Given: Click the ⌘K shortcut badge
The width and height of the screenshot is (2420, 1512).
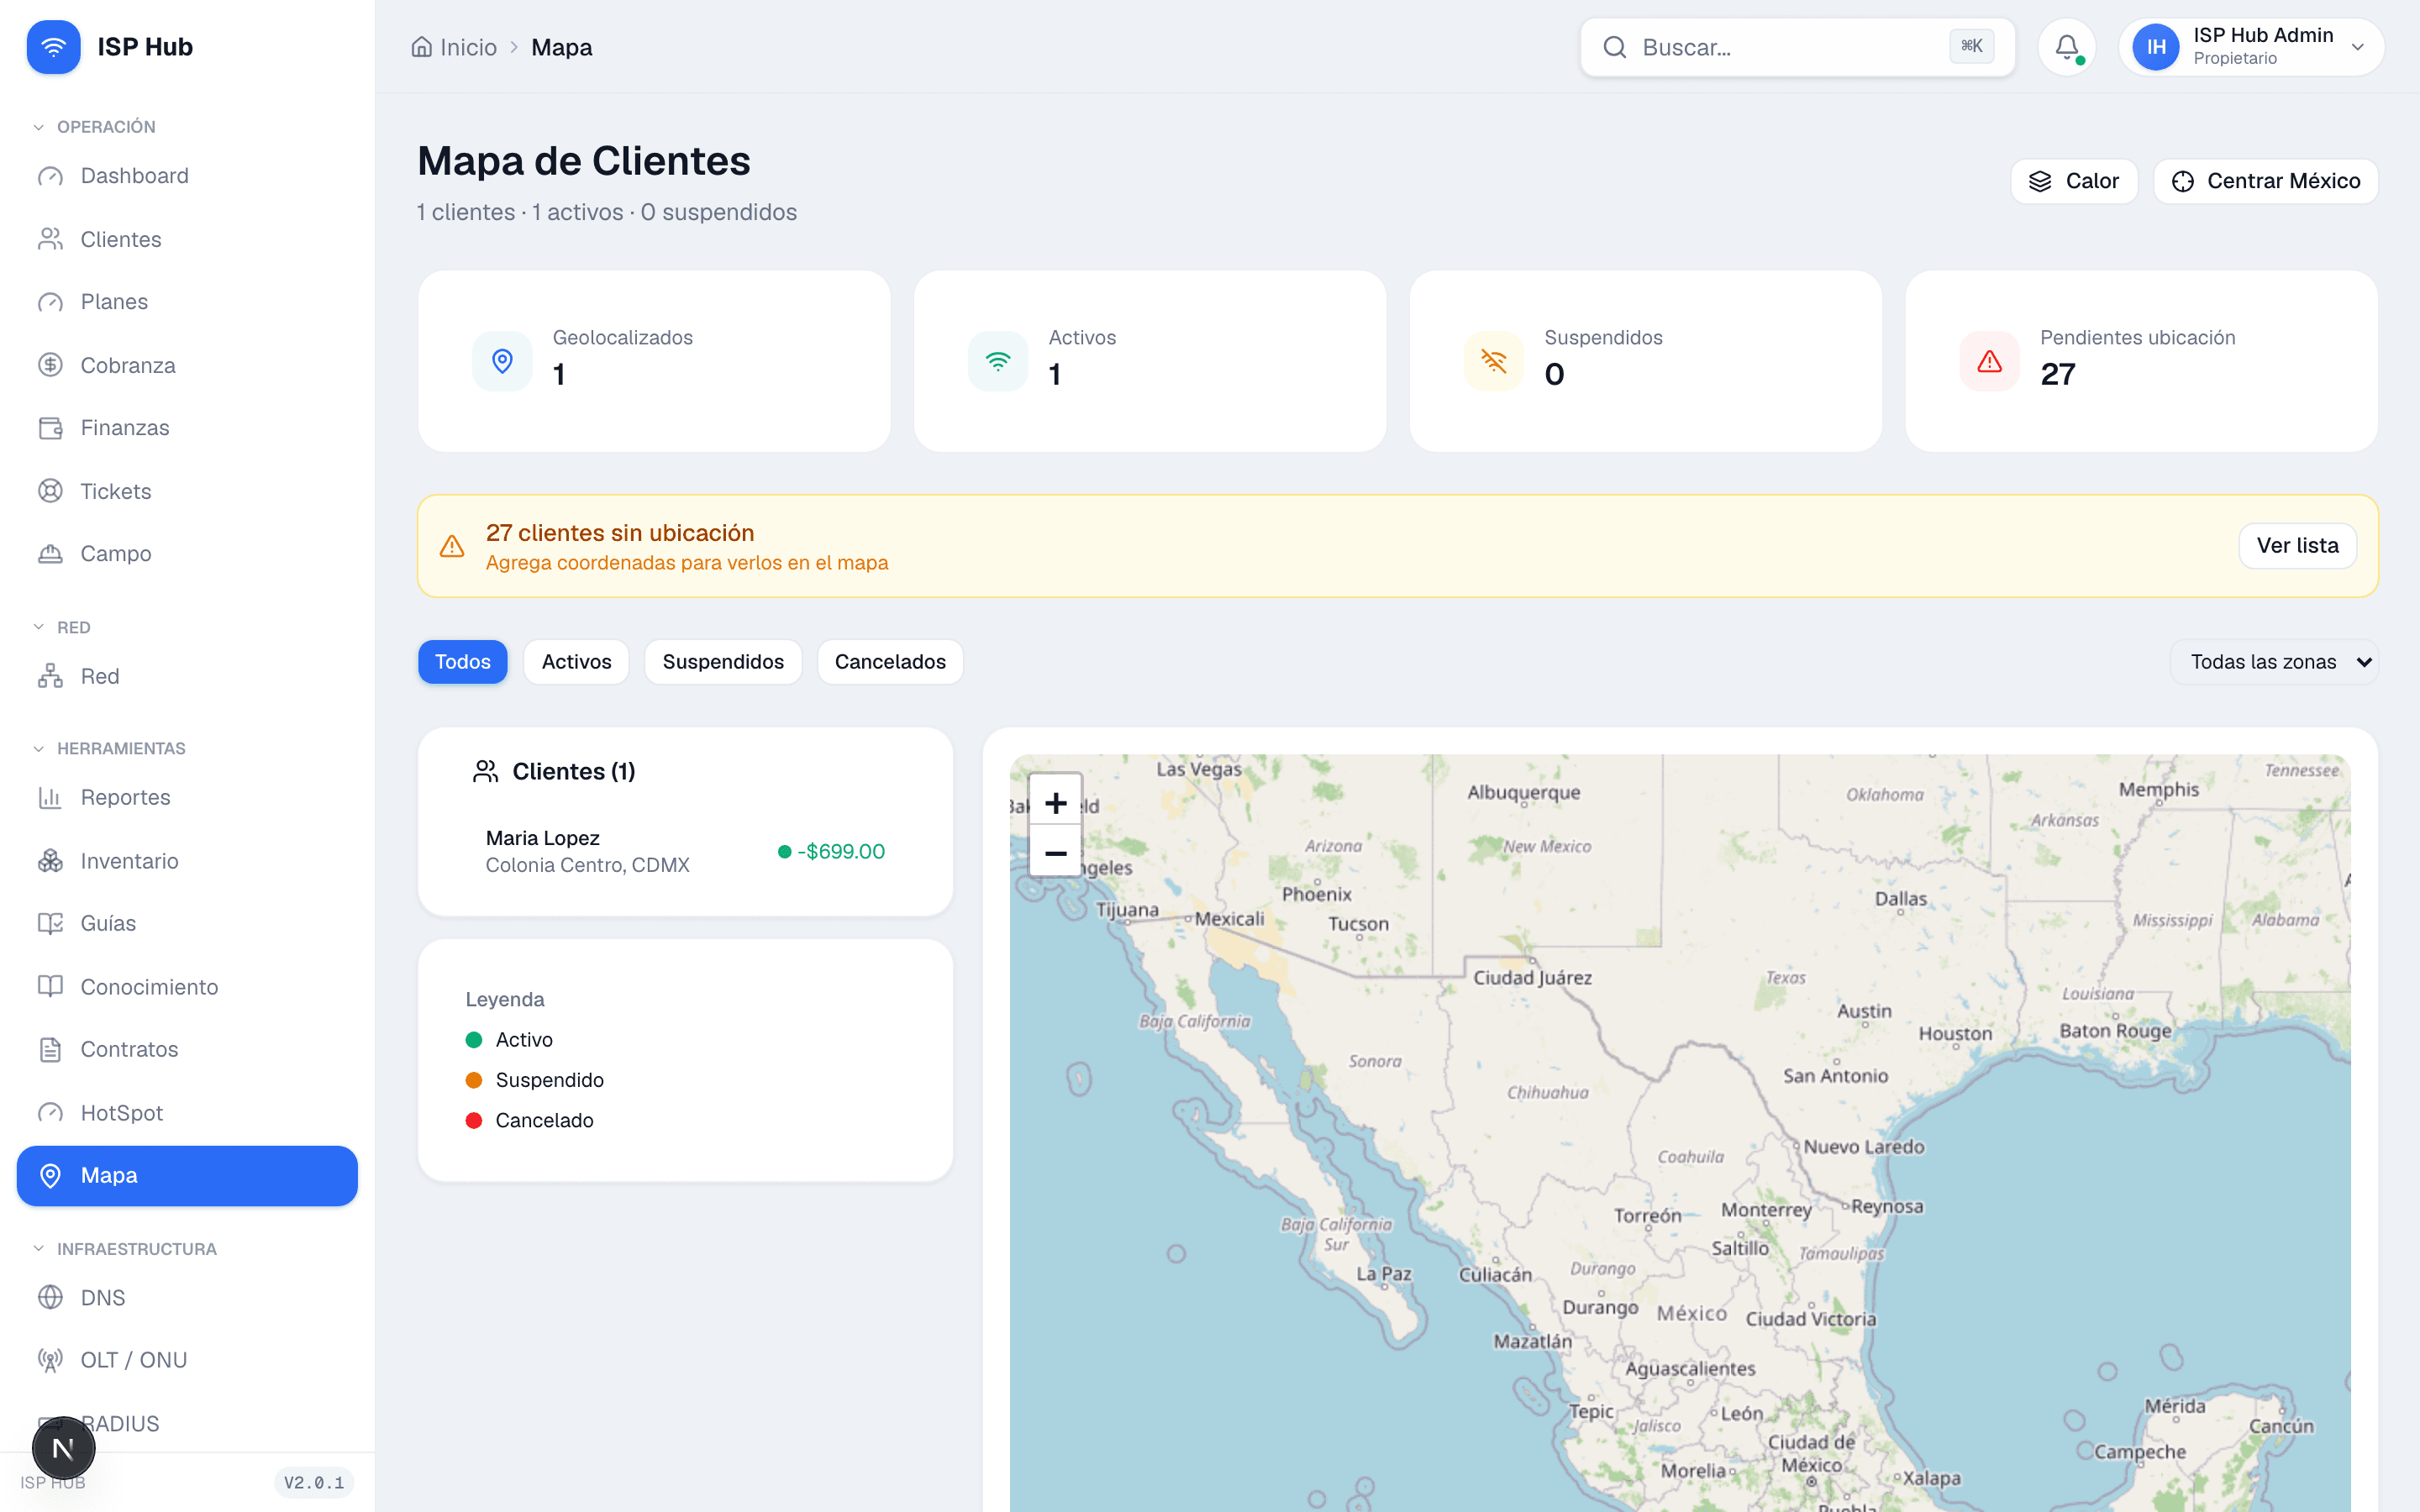Looking at the screenshot, I should click(x=1971, y=46).
